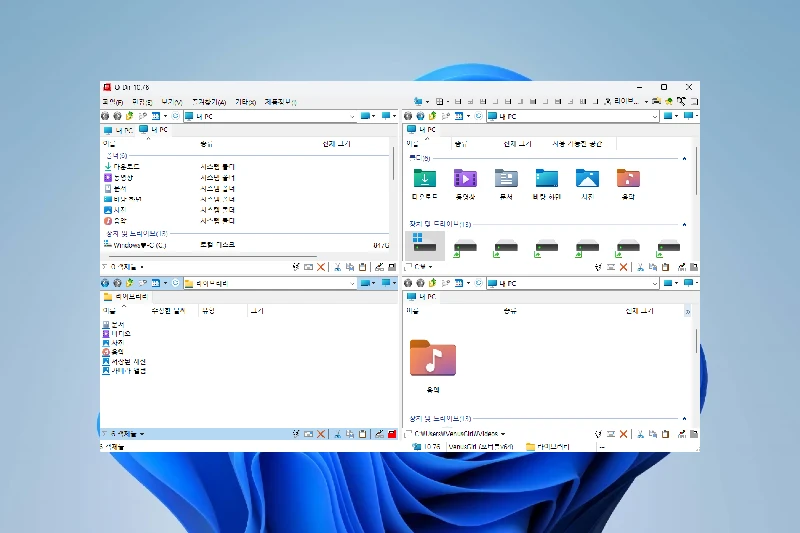The image size is (800, 533).
Task: Open the 기타(X) menu
Action: click(245, 102)
